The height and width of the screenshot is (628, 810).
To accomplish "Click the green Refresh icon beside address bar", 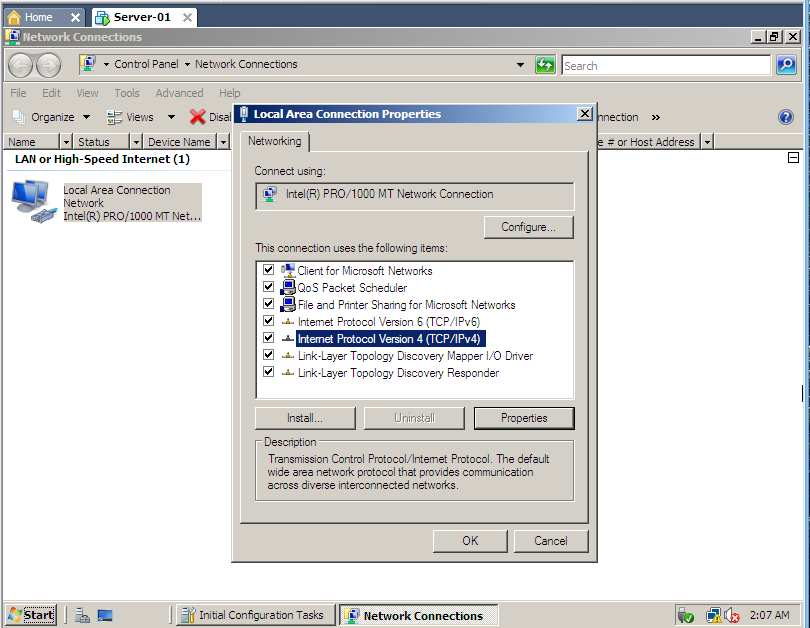I will [x=545, y=65].
